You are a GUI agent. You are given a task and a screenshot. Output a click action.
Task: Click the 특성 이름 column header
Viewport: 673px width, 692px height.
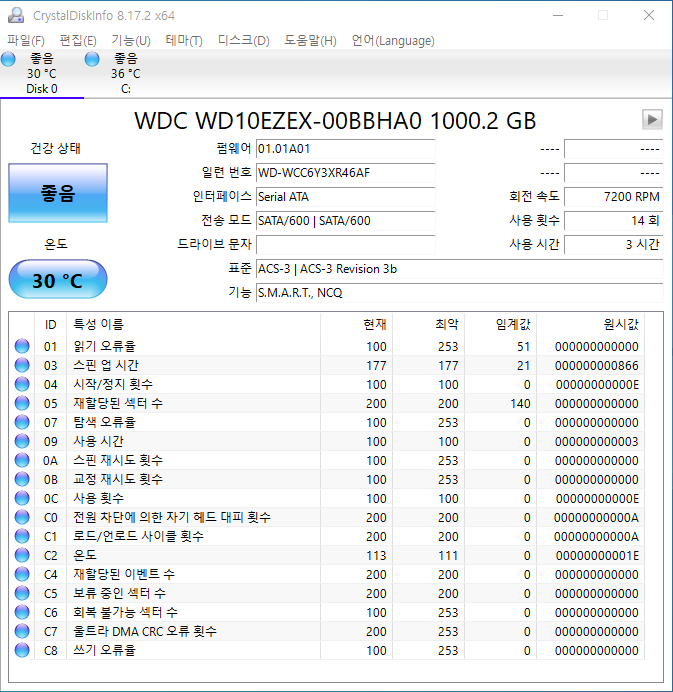(x=193, y=325)
